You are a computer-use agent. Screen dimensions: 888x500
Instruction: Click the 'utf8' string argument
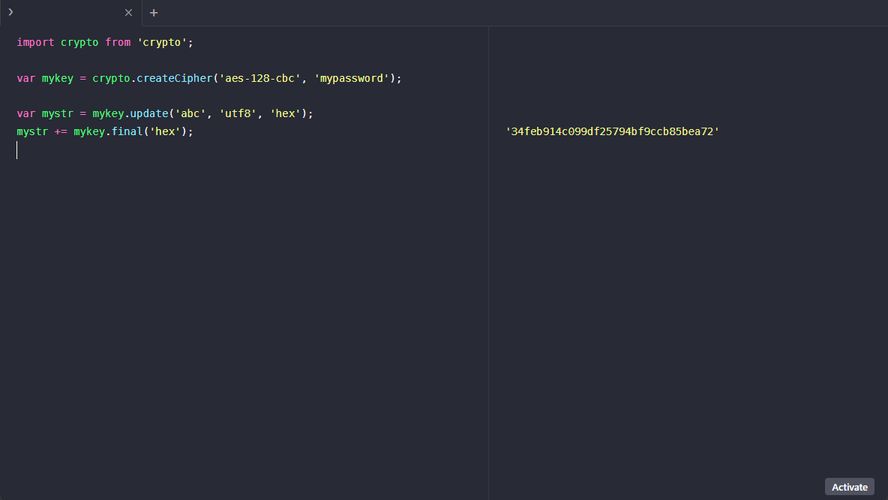[x=238, y=114]
